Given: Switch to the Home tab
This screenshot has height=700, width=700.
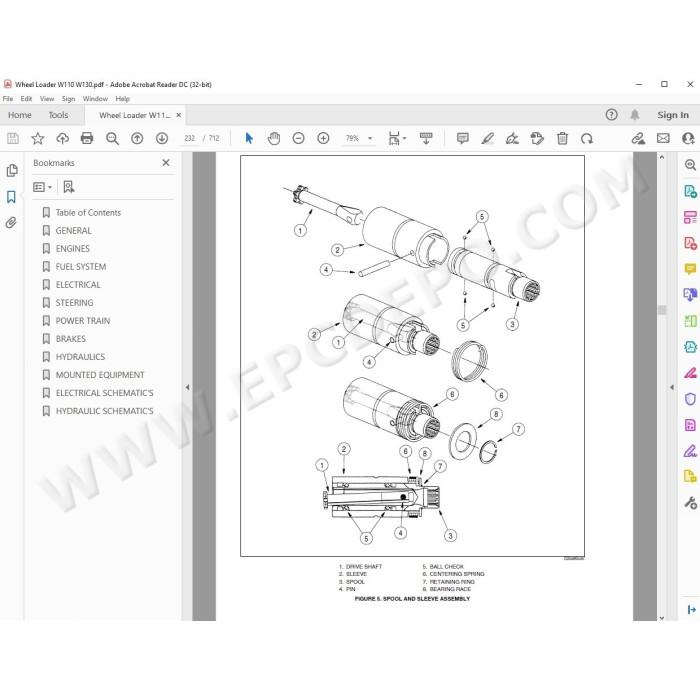Looking at the screenshot, I should pos(20,115).
